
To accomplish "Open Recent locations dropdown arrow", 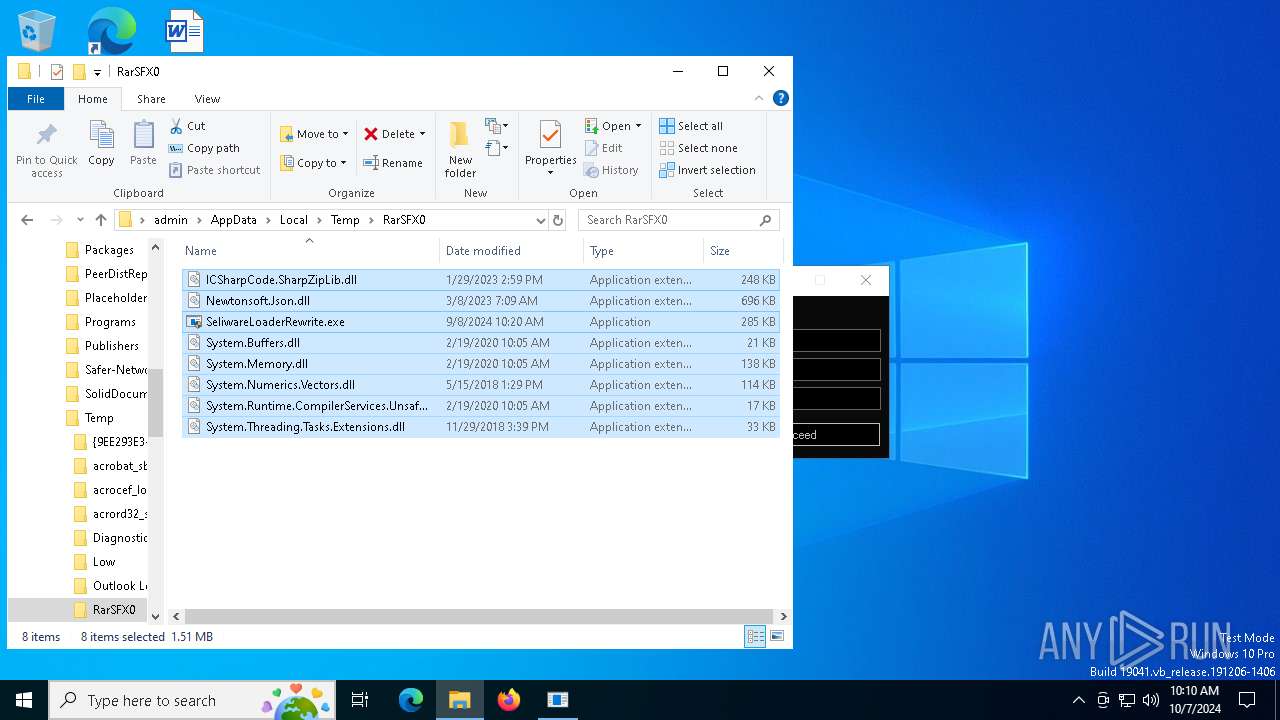I will [80, 220].
